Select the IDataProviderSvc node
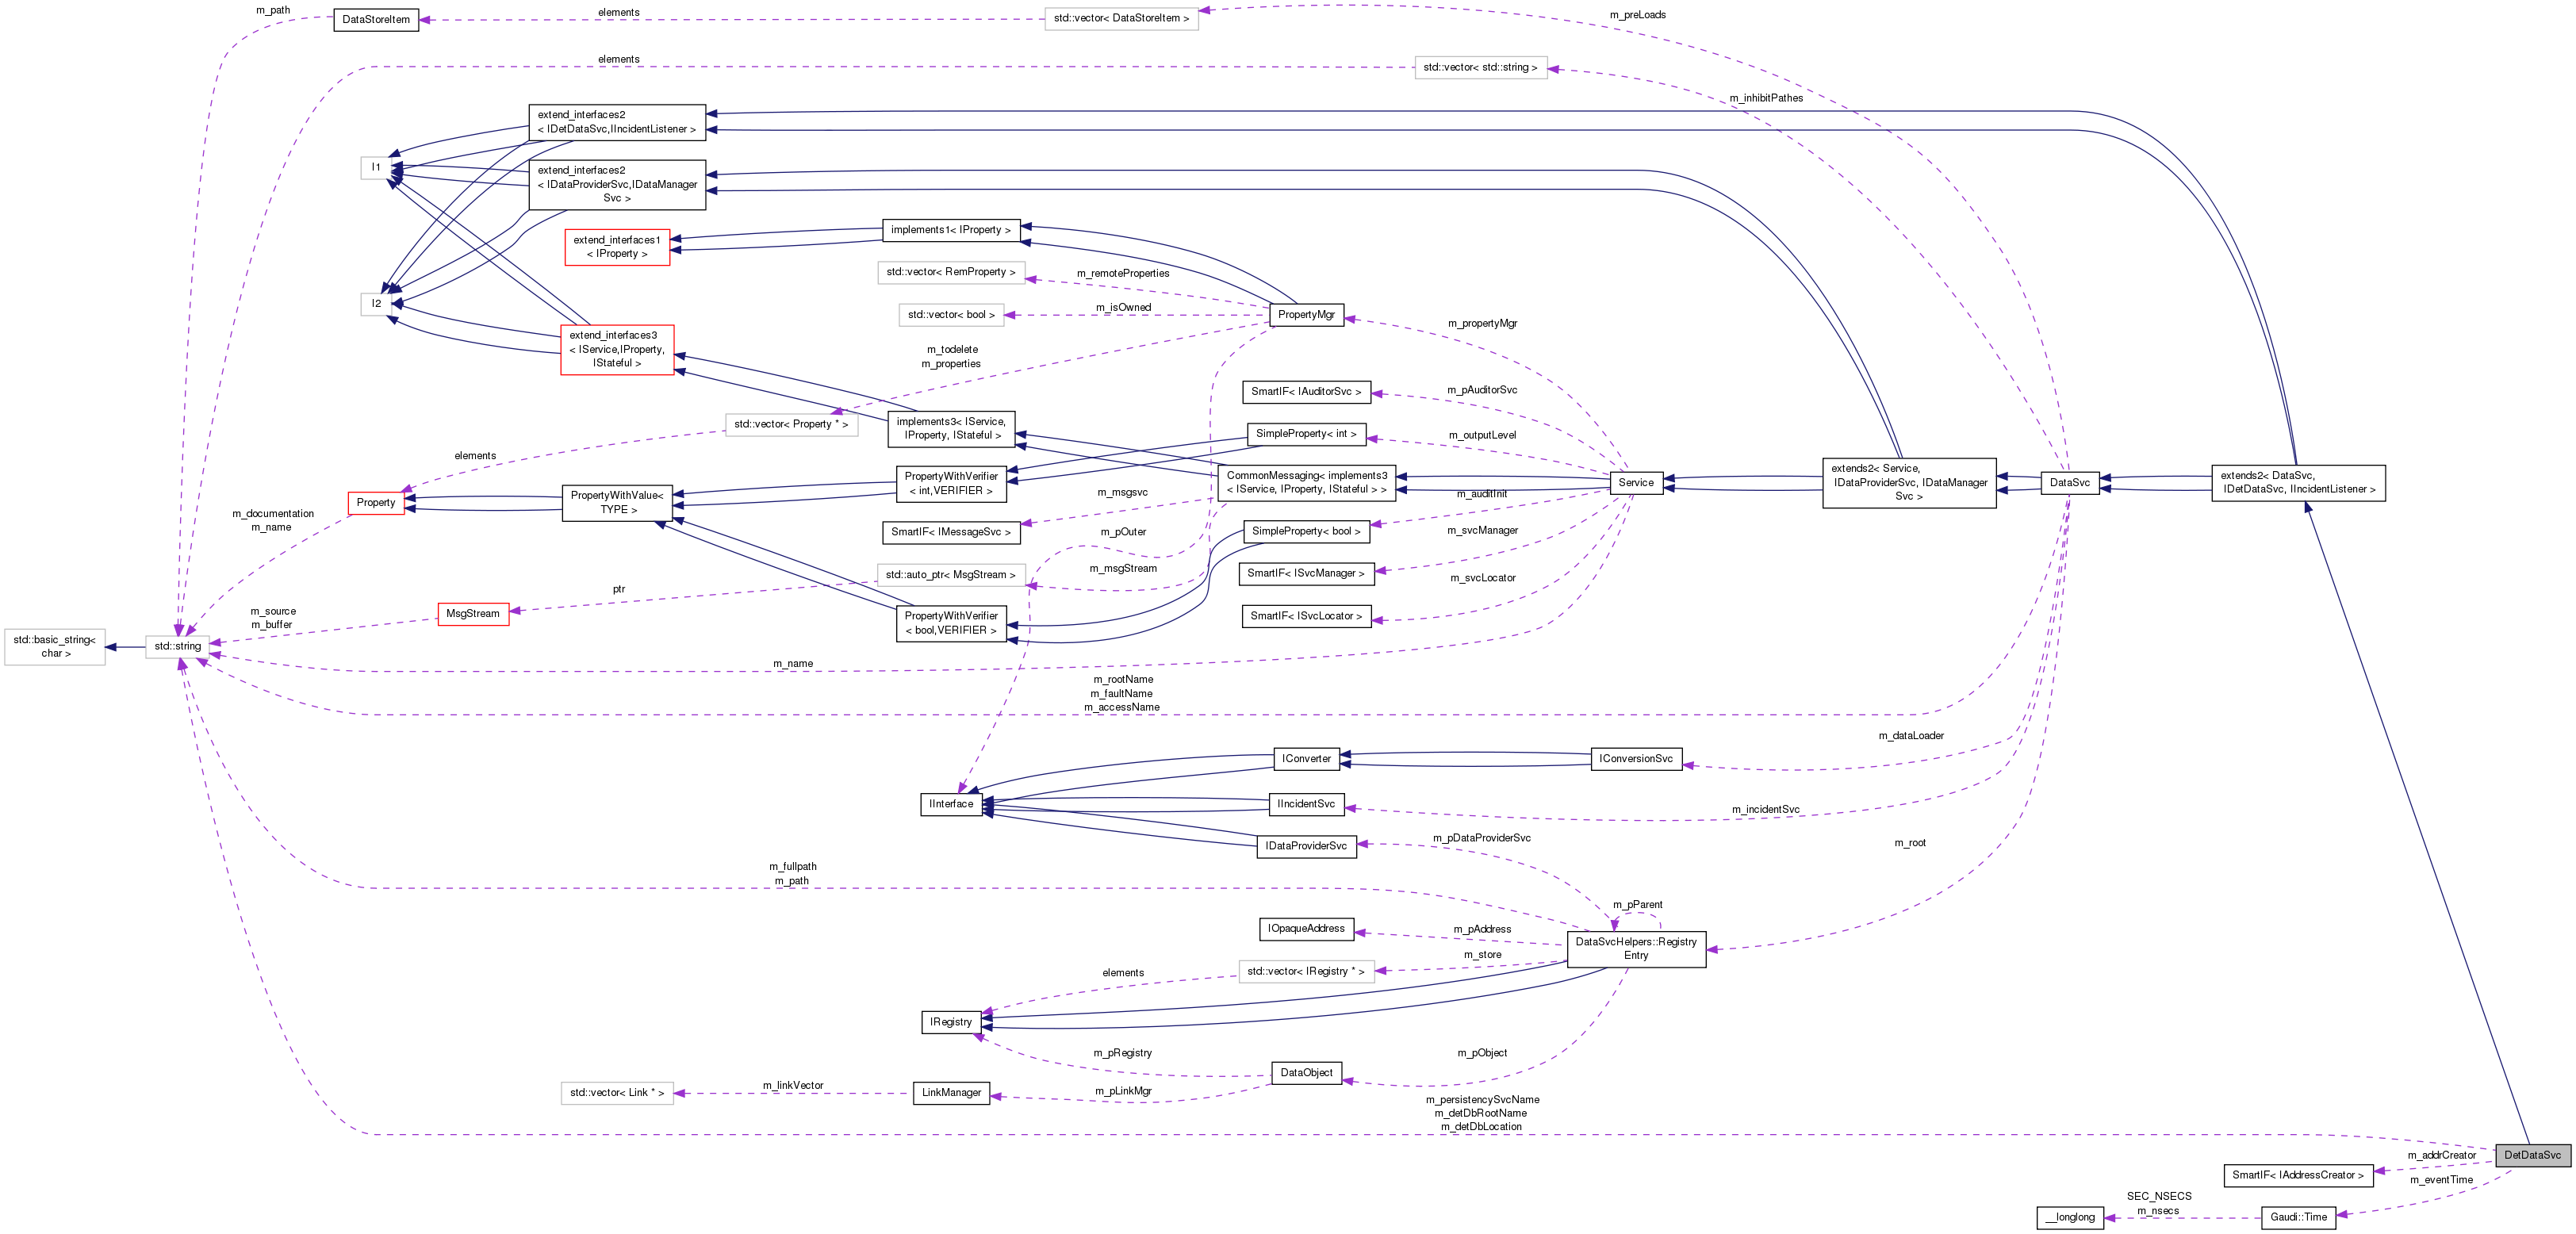Image resolution: width=2576 pixels, height=1234 pixels. [x=1307, y=847]
